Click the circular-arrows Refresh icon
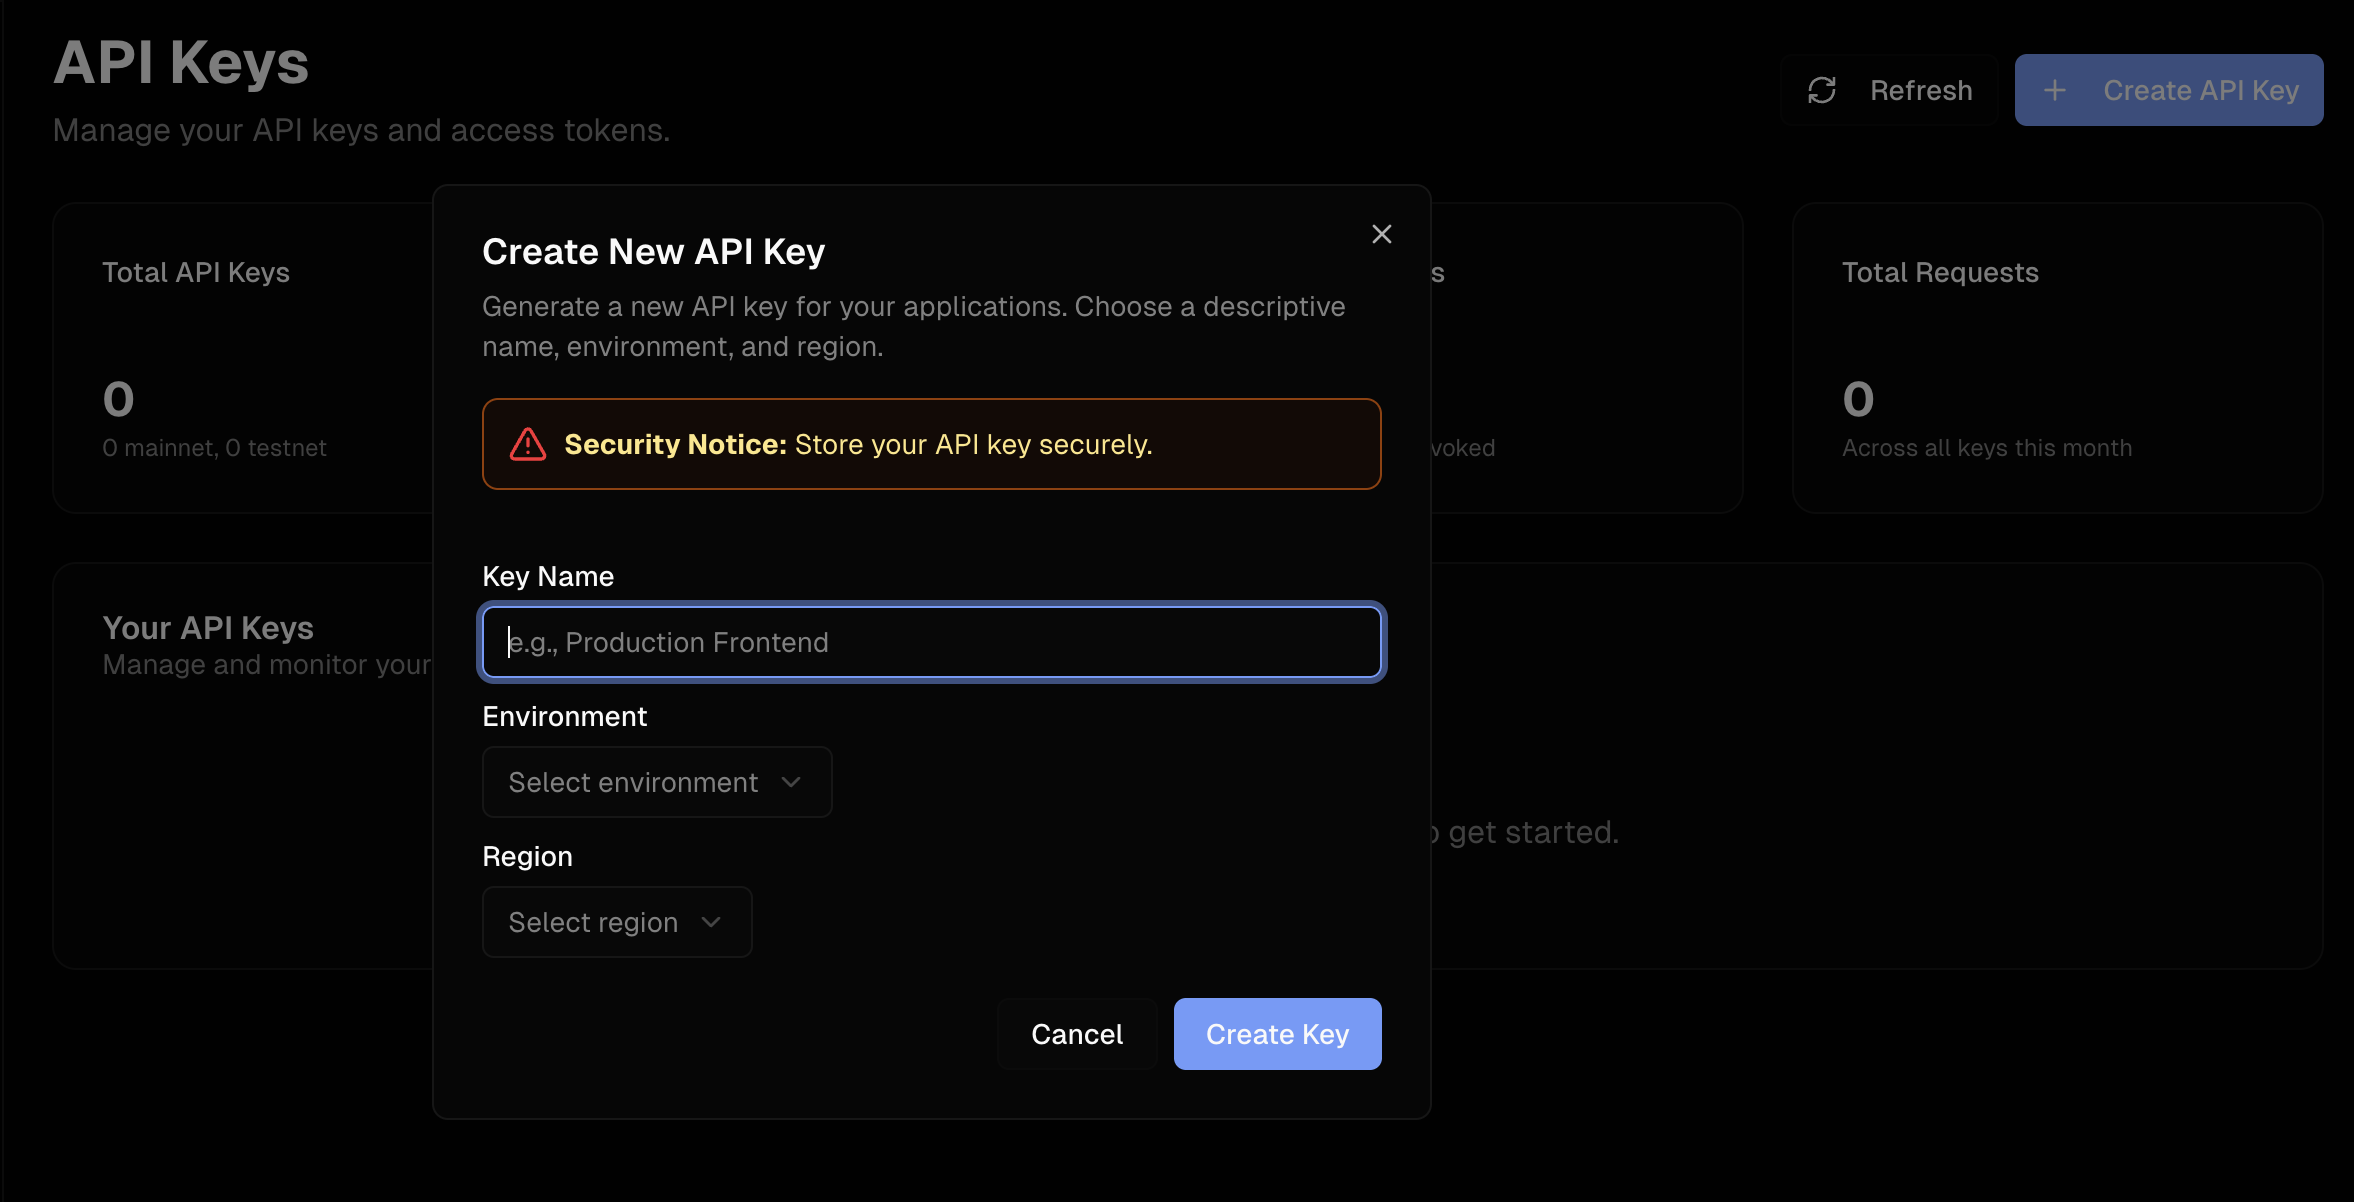The image size is (2354, 1202). (1822, 90)
